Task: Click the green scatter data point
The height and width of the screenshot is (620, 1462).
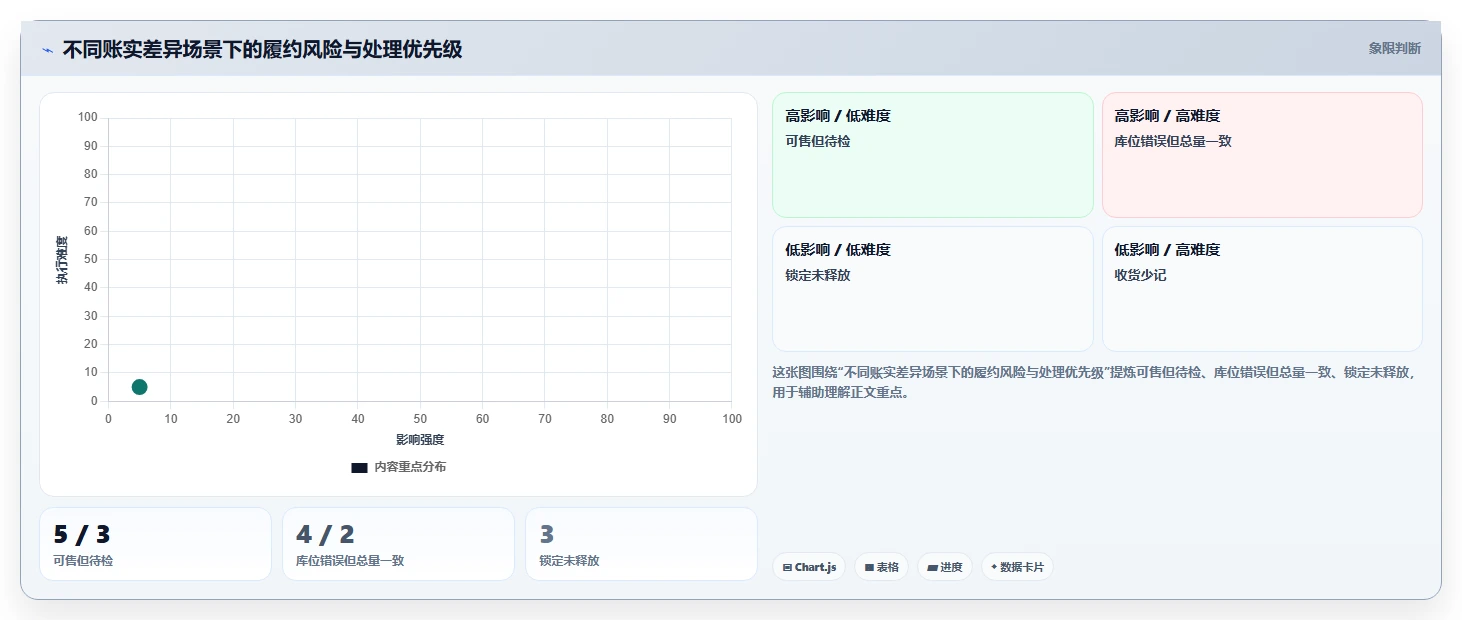Action: click(x=139, y=387)
